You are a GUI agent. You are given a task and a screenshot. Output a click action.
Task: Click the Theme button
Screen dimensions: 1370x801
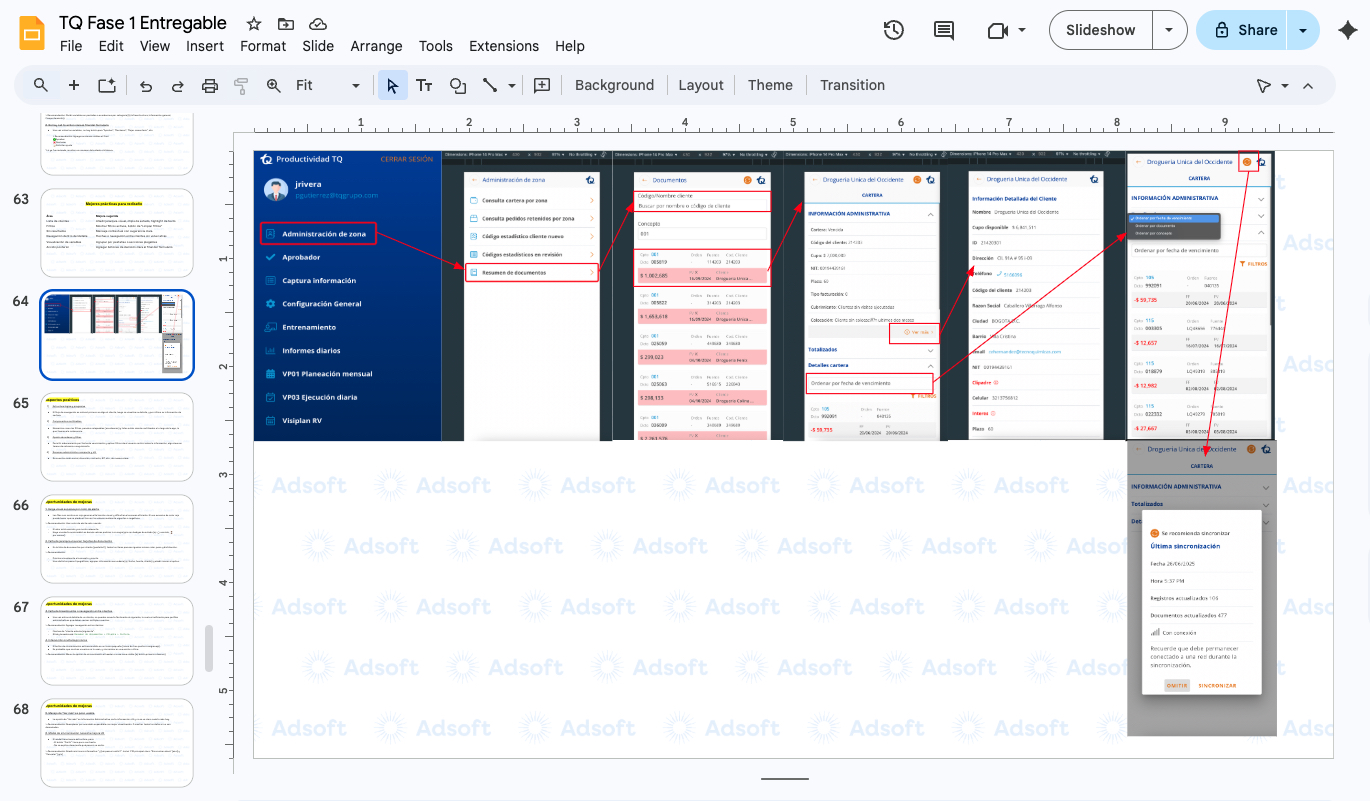click(x=770, y=85)
